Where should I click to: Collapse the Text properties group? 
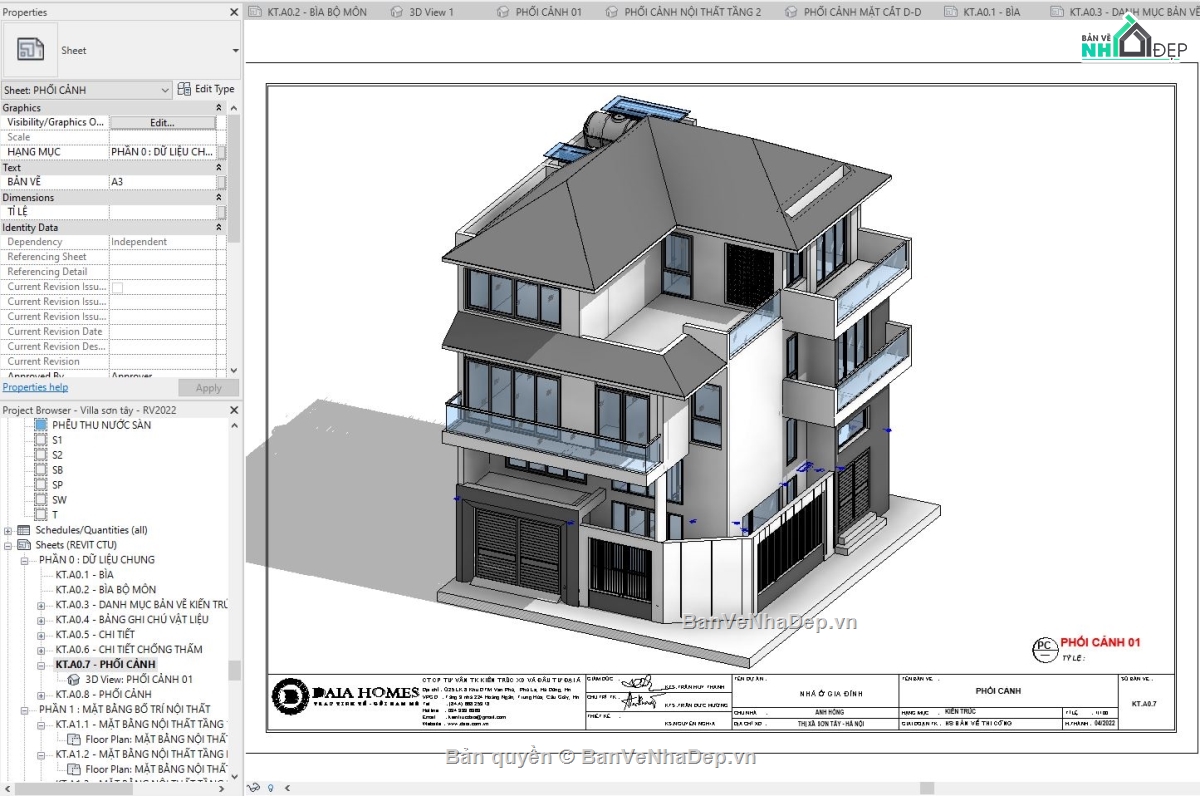point(219,168)
